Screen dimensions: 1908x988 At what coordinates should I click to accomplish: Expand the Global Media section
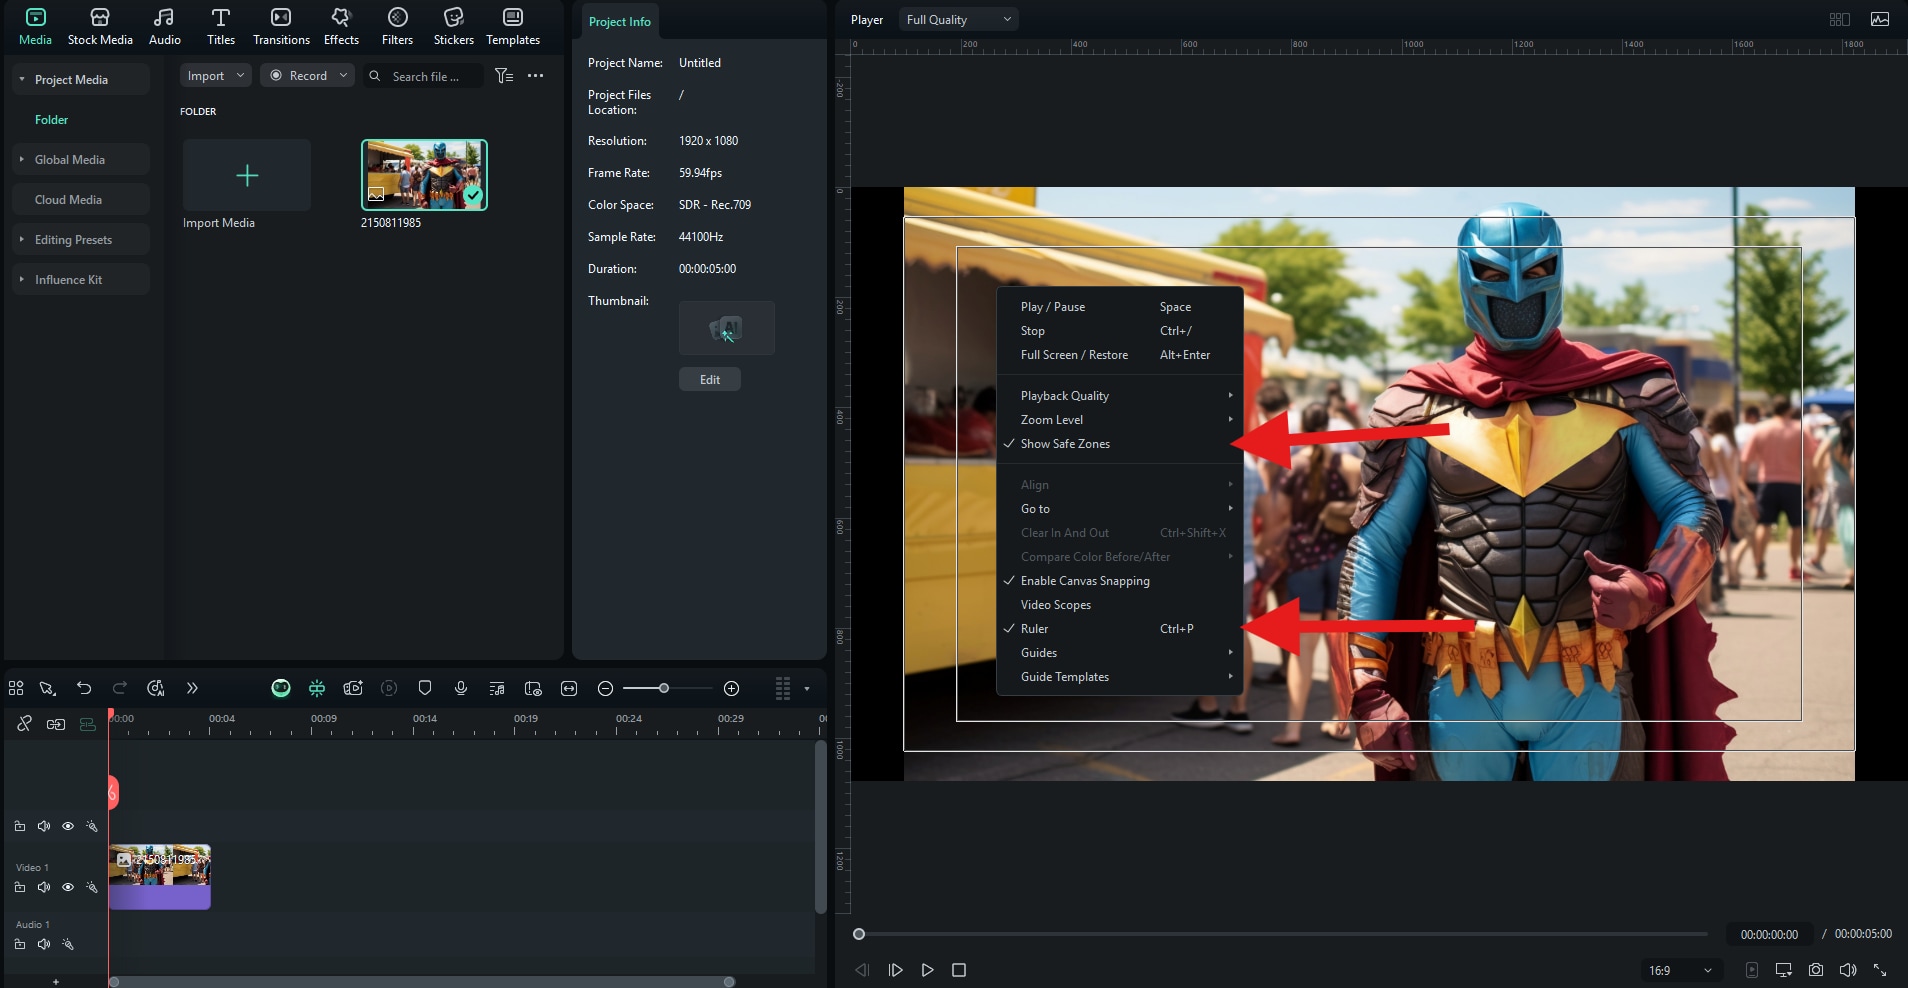22,160
